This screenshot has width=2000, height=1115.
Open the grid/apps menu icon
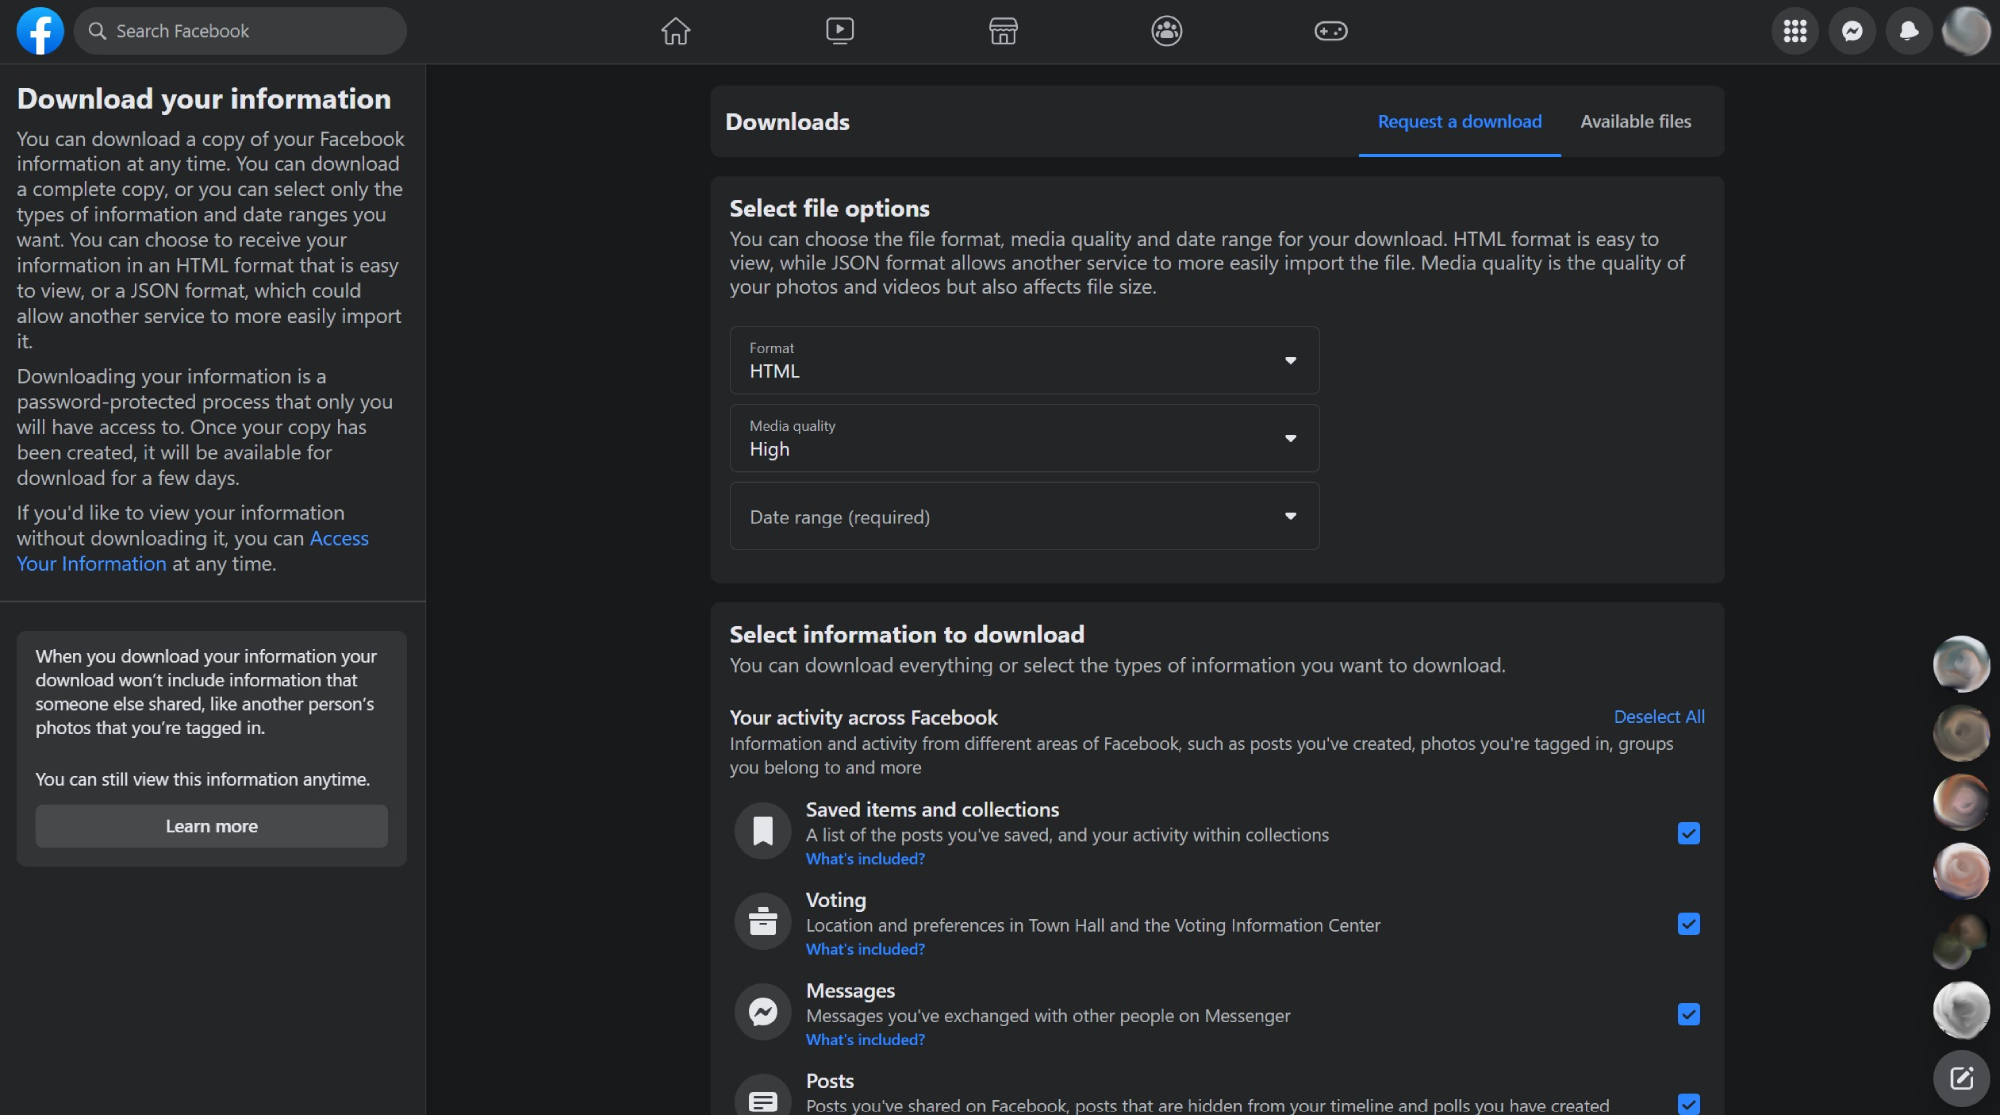point(1794,30)
